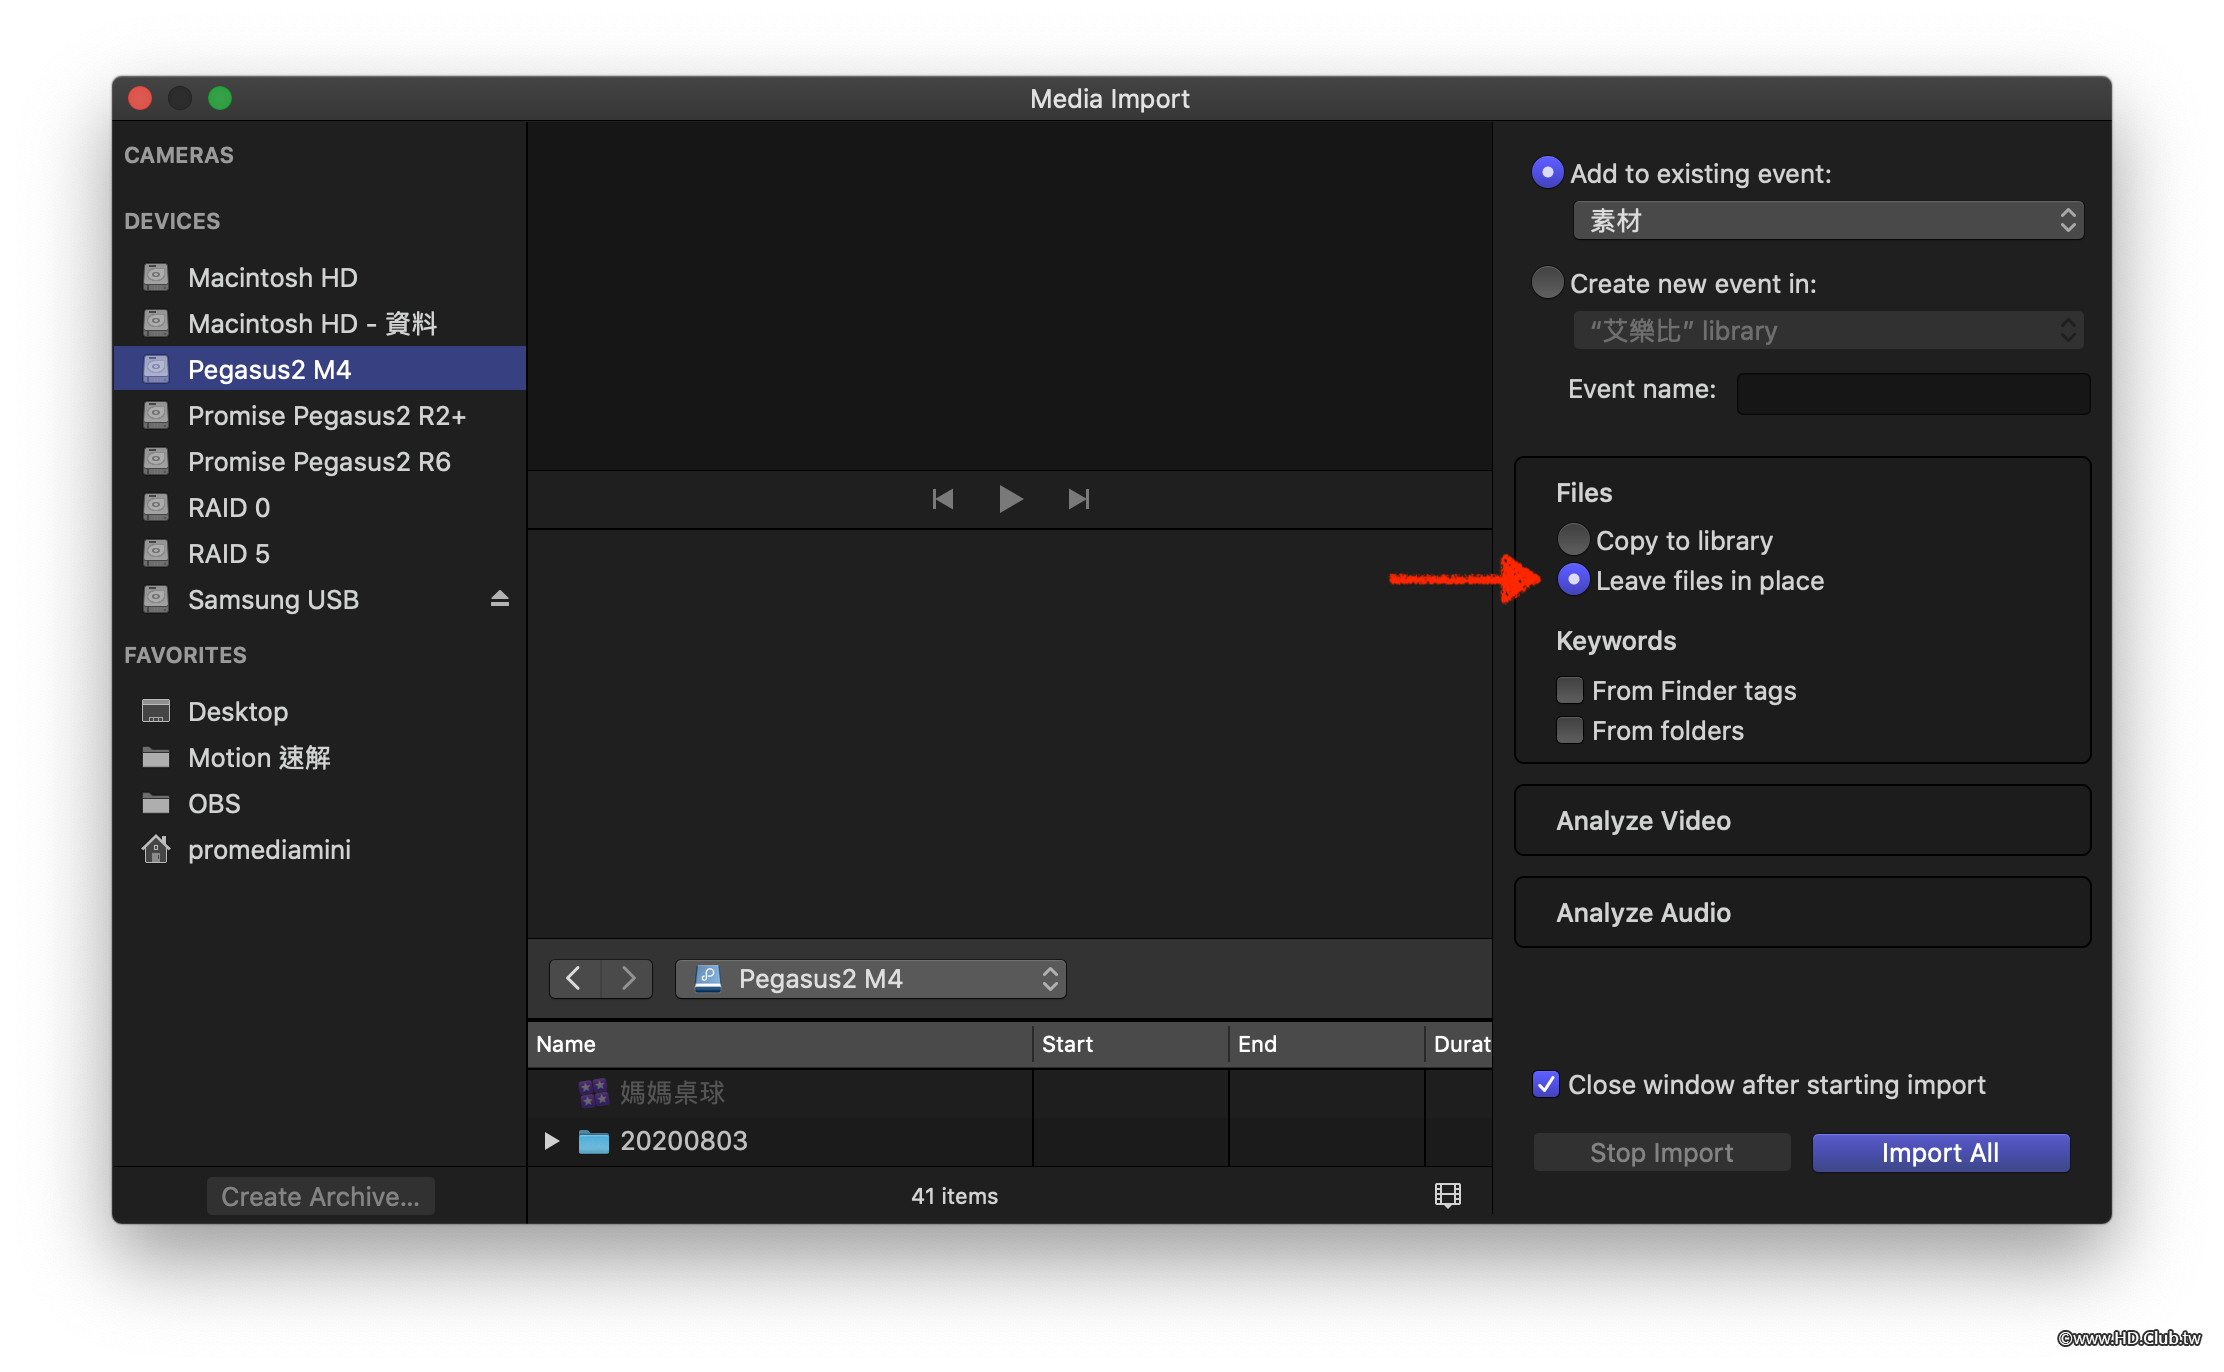Open the promediamini favorite
Viewport: 2224px width, 1372px height.
(x=320, y=849)
